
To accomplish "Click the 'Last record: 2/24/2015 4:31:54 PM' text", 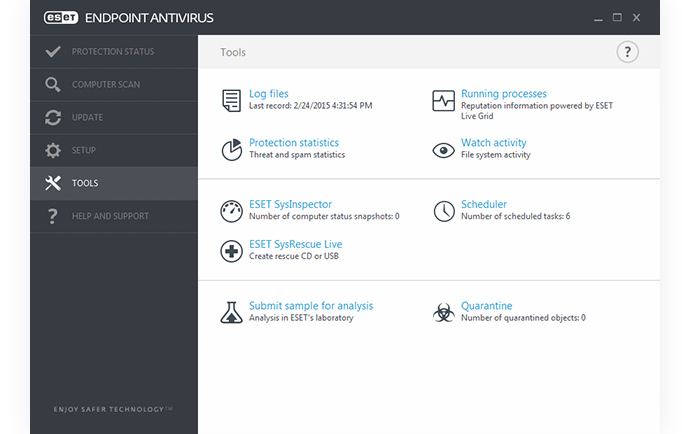I will point(311,106).
